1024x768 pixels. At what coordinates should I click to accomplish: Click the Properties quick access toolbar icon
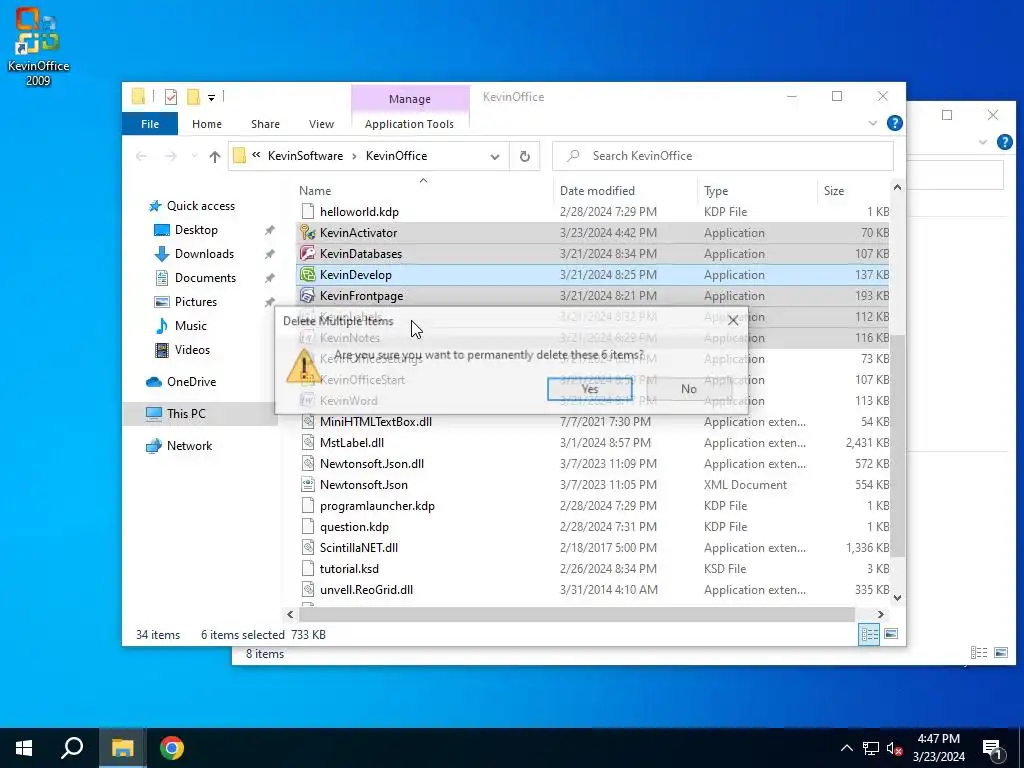pos(171,97)
